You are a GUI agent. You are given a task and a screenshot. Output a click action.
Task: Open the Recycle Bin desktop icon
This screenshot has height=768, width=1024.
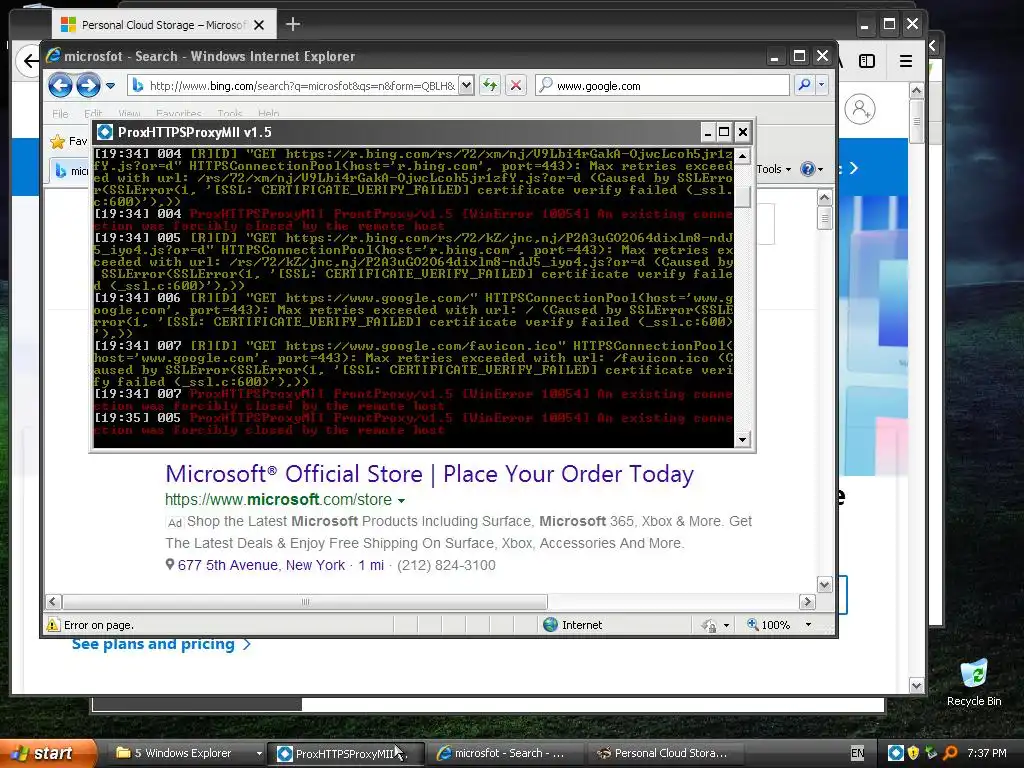[x=974, y=682]
